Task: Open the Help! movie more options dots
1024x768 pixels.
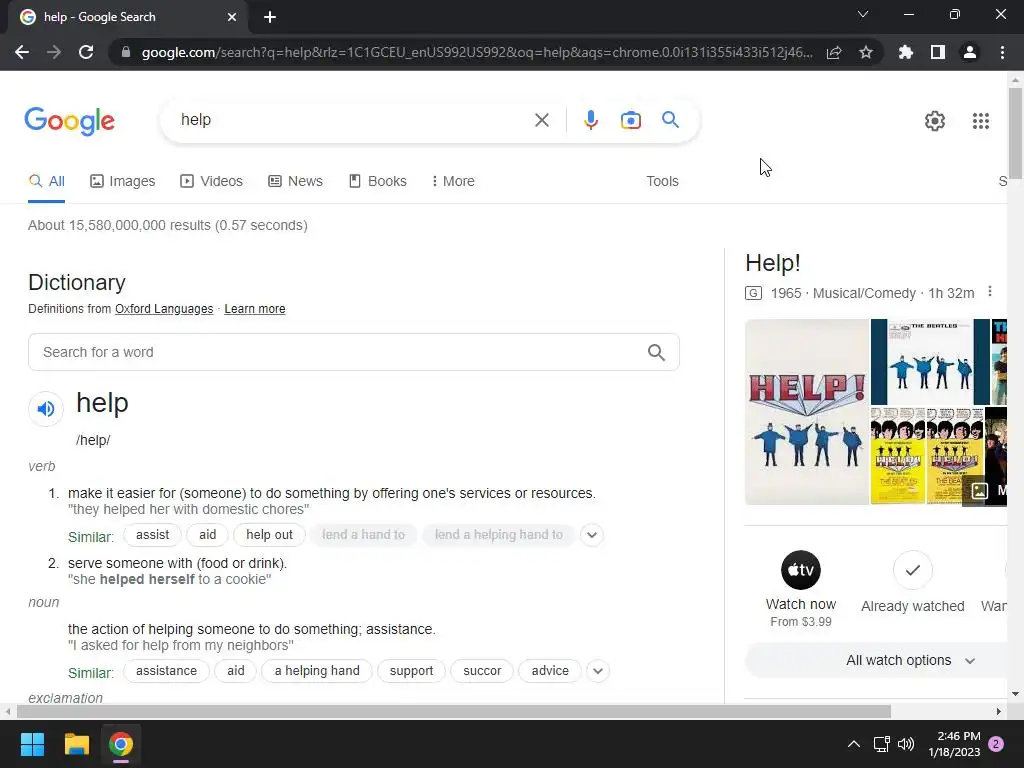Action: point(990,291)
